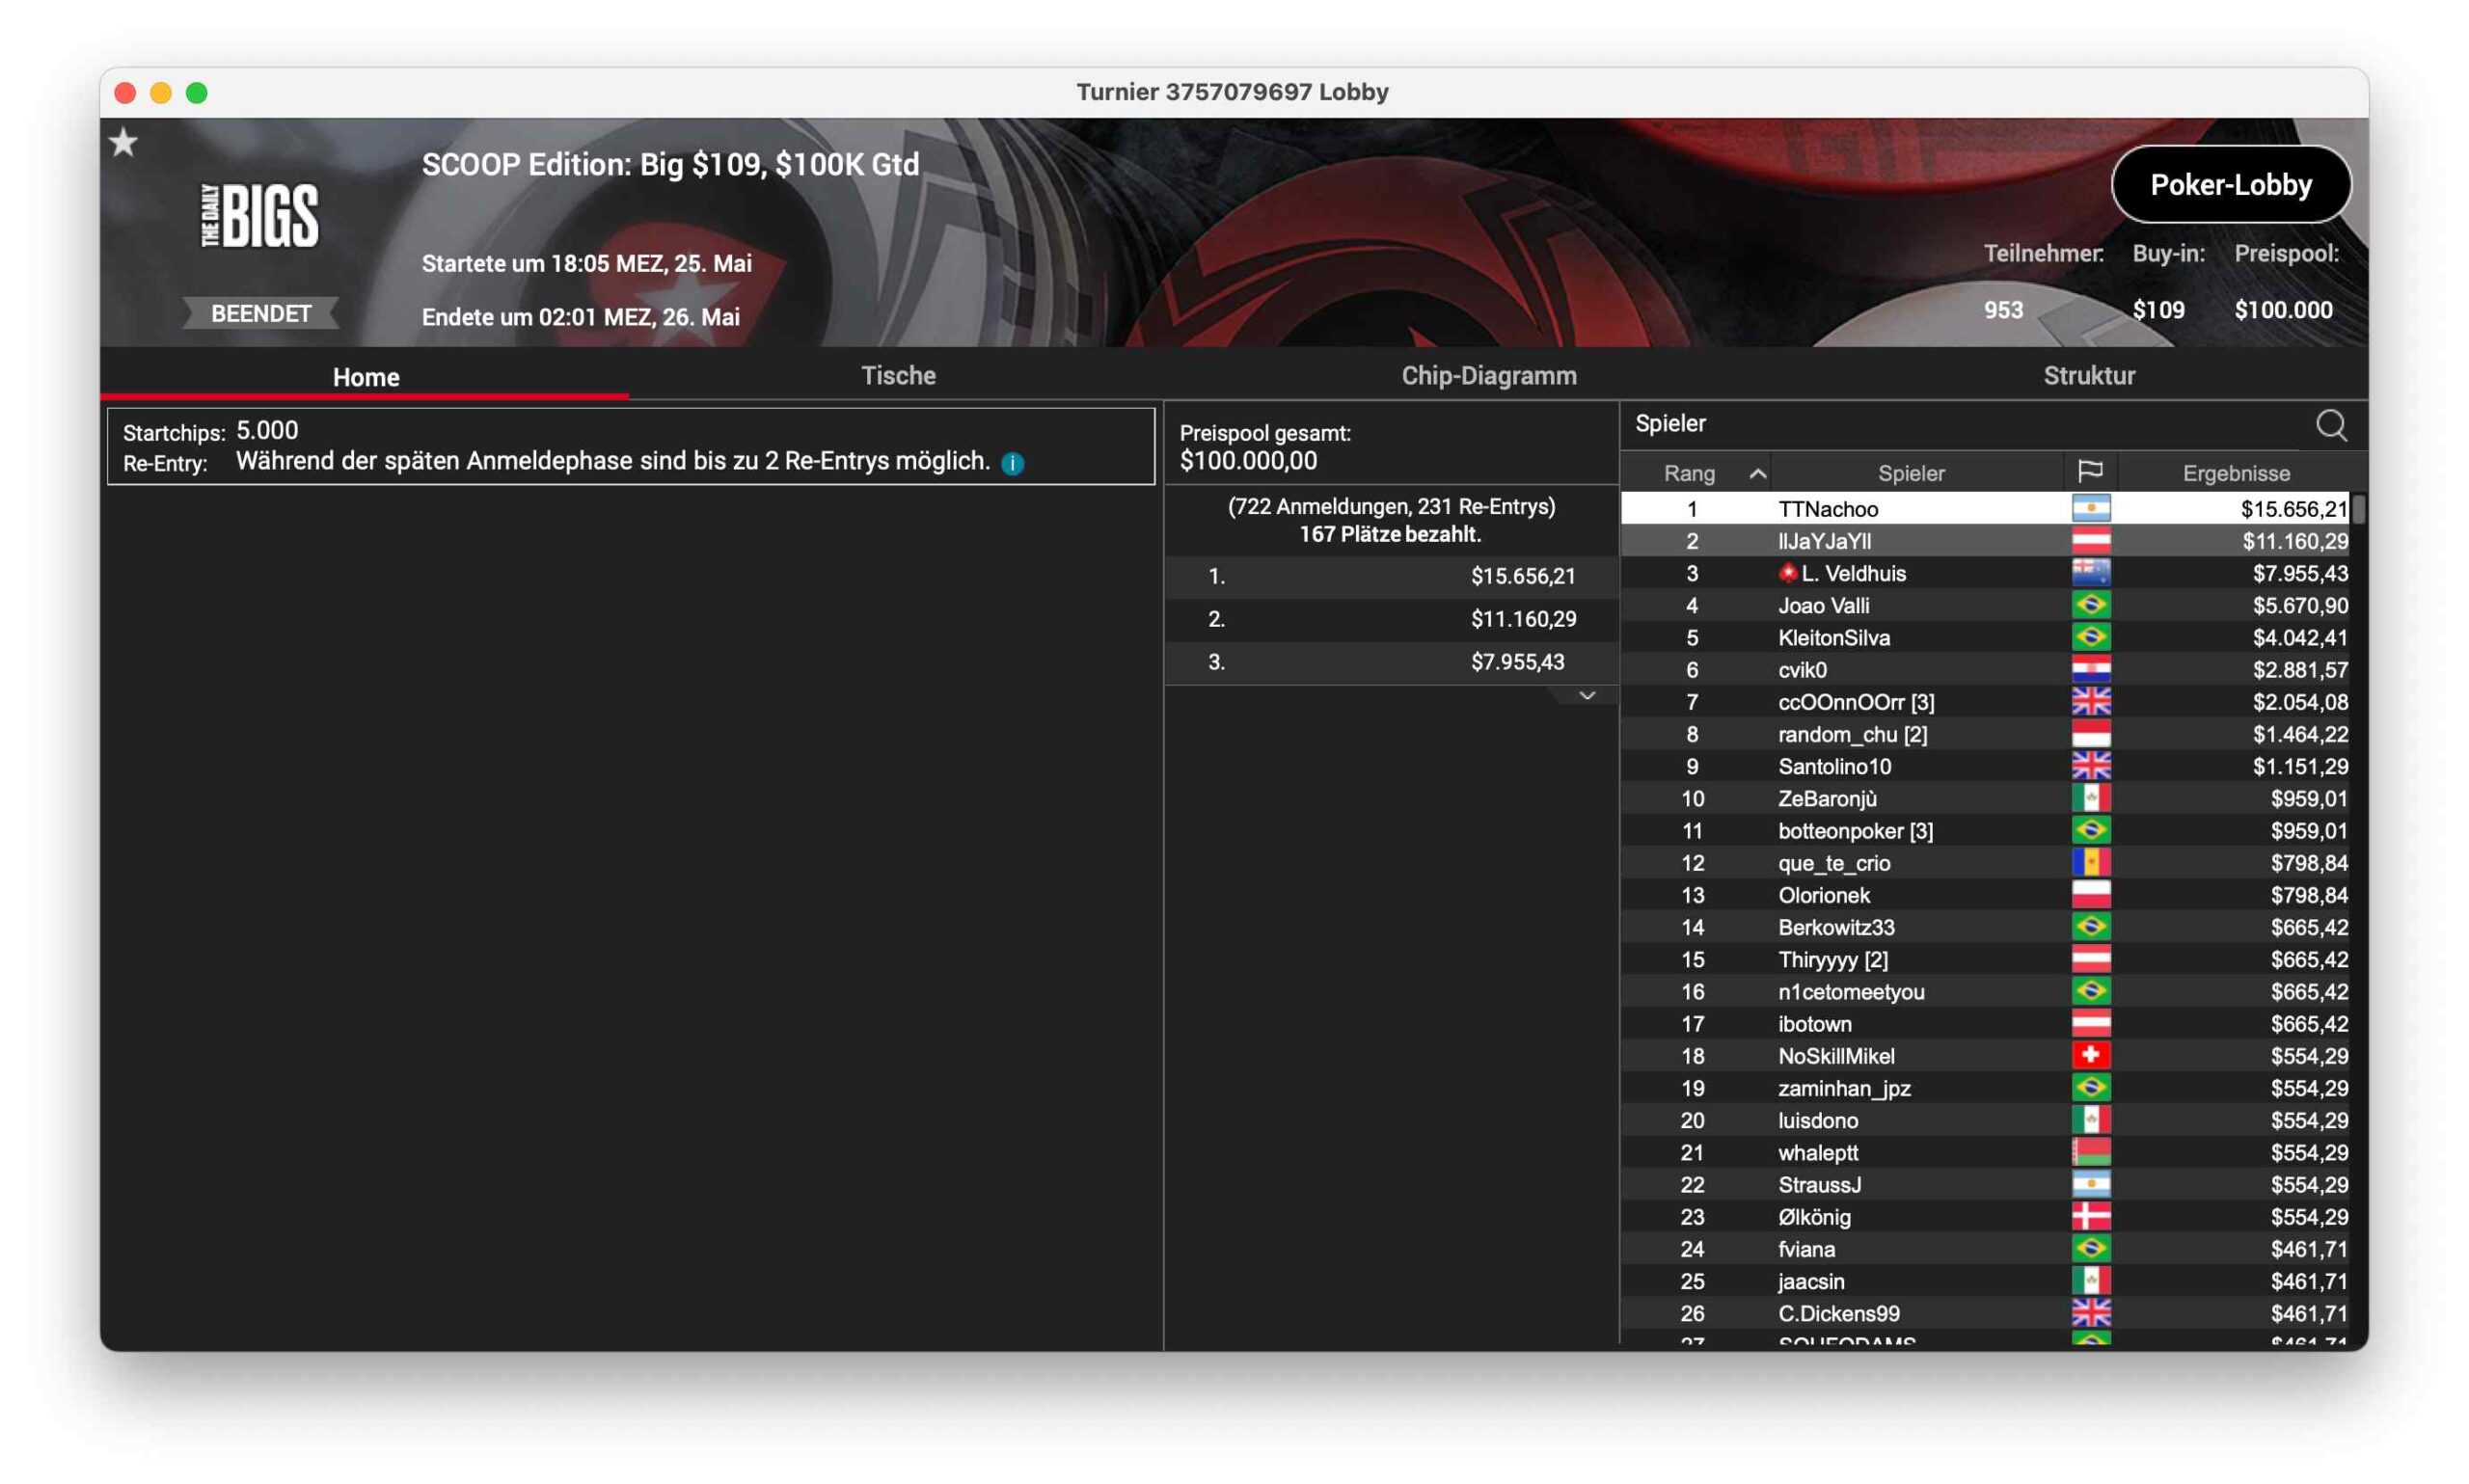Viewport: 2469px width, 1484px height.
Task: Click NoSkillMikel's Switzerland flag icon
Action: 2089,1055
